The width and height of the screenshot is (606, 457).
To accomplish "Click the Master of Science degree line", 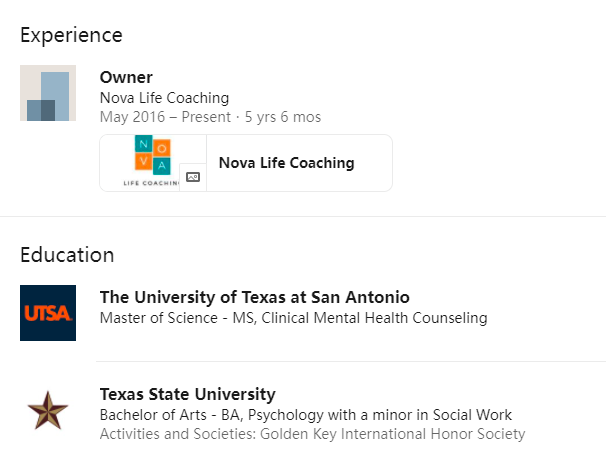I will 293,318.
